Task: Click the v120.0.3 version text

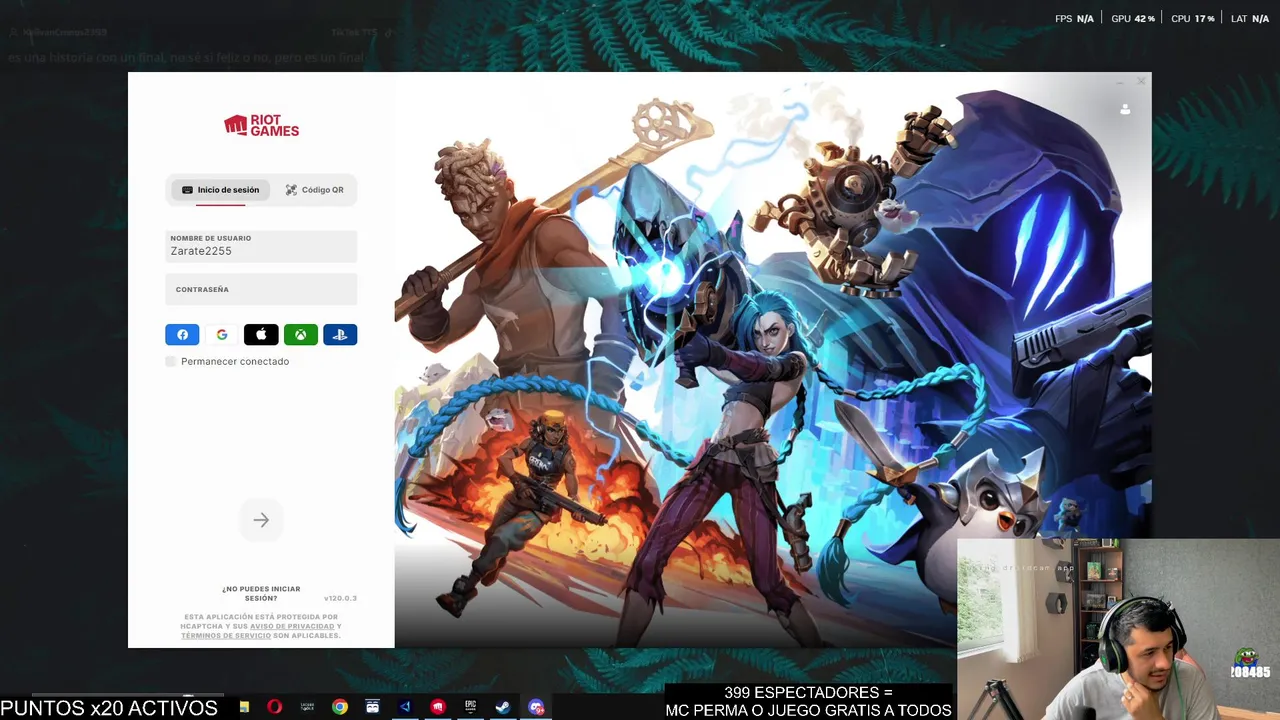Action: (x=340, y=598)
